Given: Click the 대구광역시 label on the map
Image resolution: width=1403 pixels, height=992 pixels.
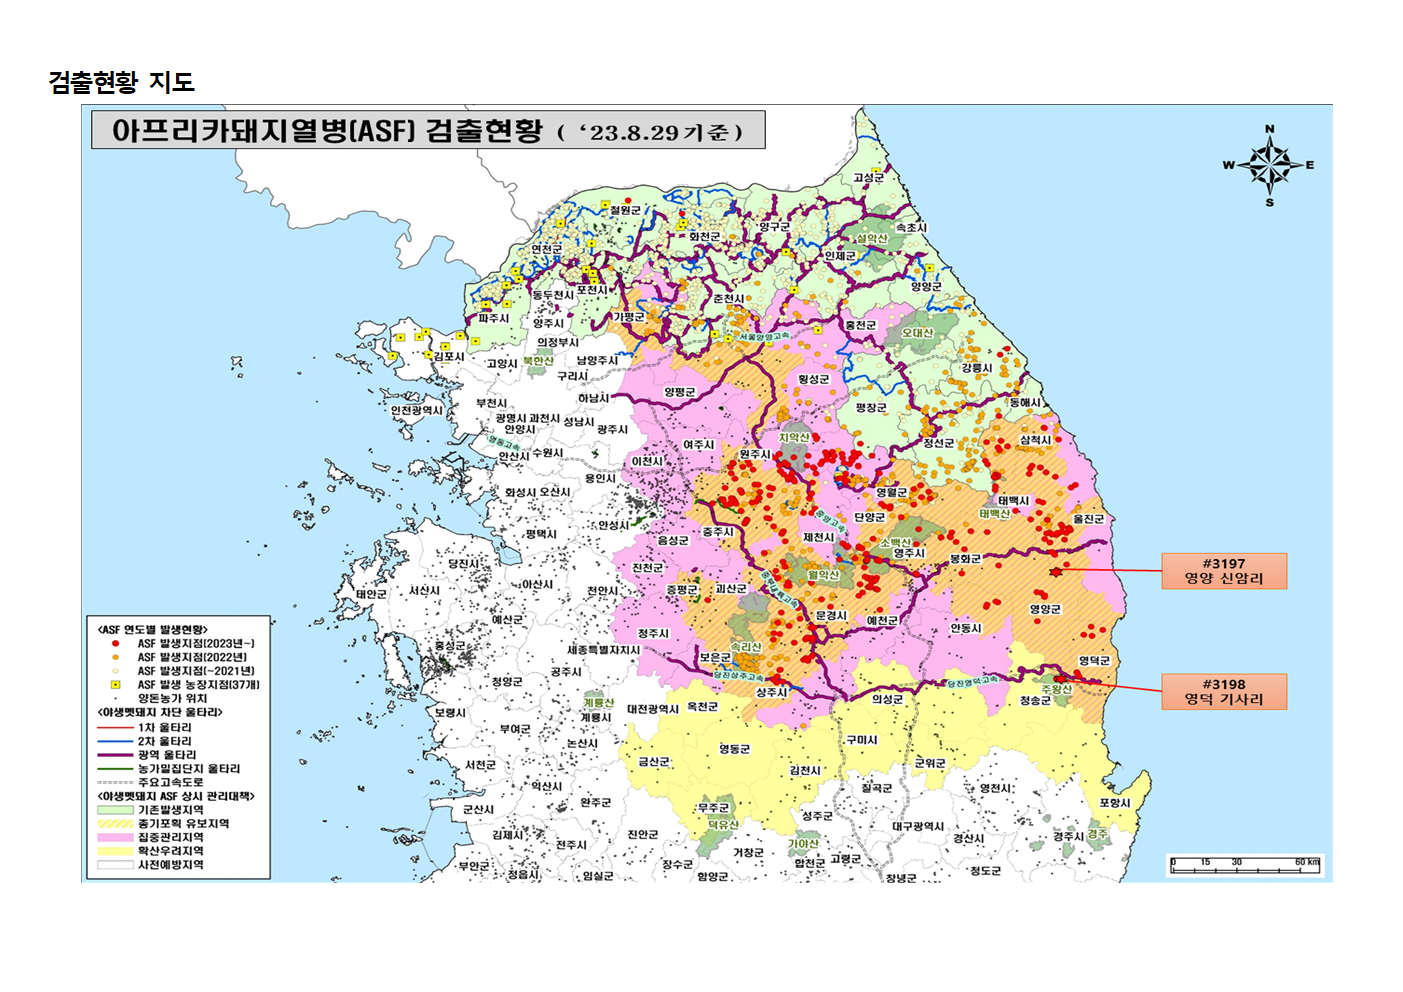Looking at the screenshot, I should [x=917, y=827].
